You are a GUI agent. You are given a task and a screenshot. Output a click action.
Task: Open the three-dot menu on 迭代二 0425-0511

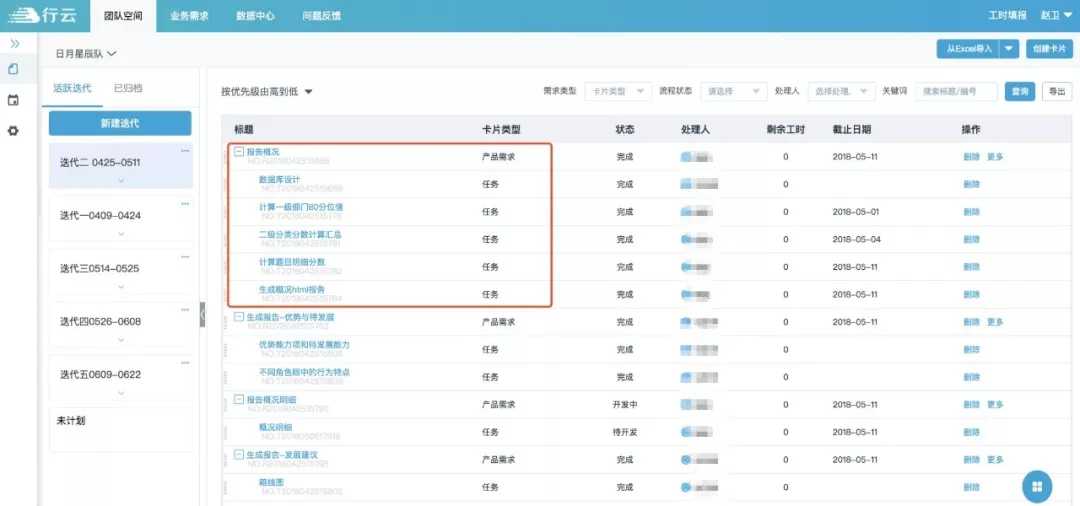coord(185,151)
